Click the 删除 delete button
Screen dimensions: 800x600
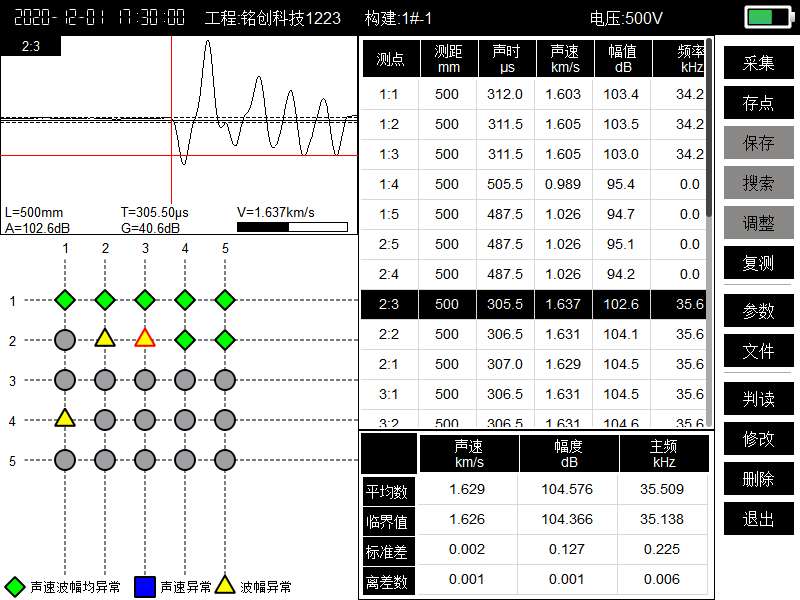click(758, 479)
